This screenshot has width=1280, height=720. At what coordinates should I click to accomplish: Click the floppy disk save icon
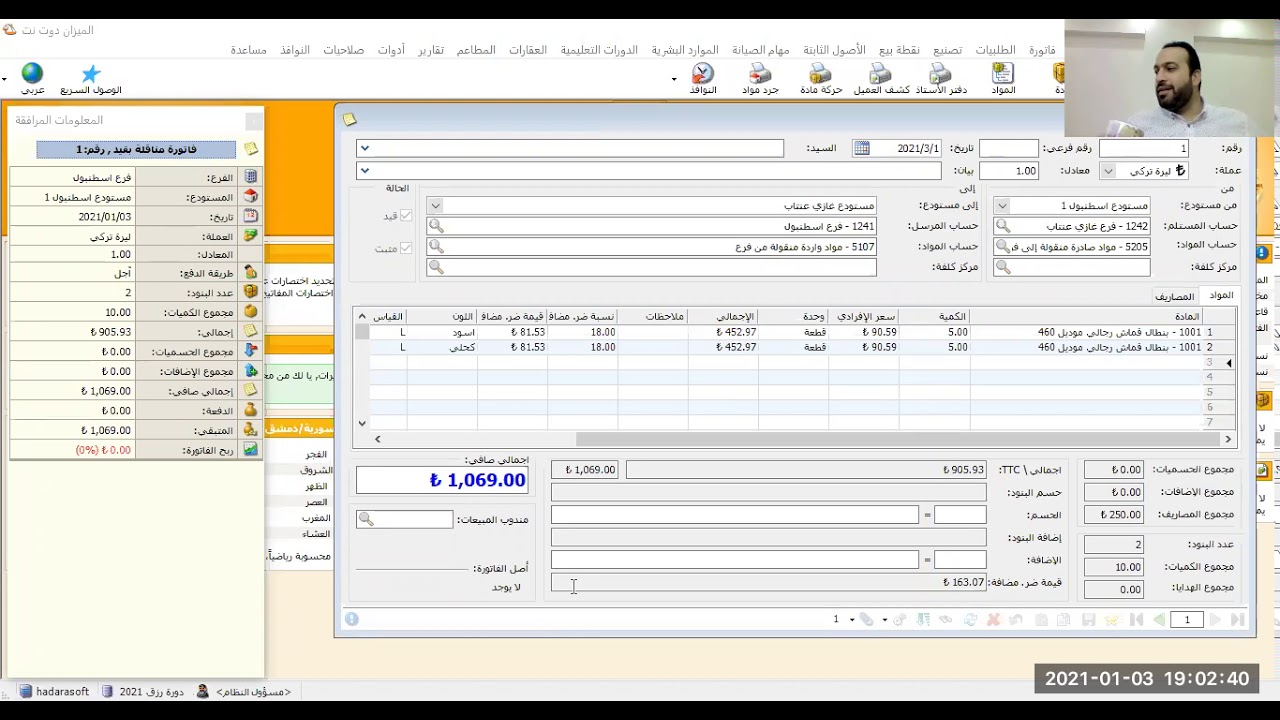(x=1088, y=620)
